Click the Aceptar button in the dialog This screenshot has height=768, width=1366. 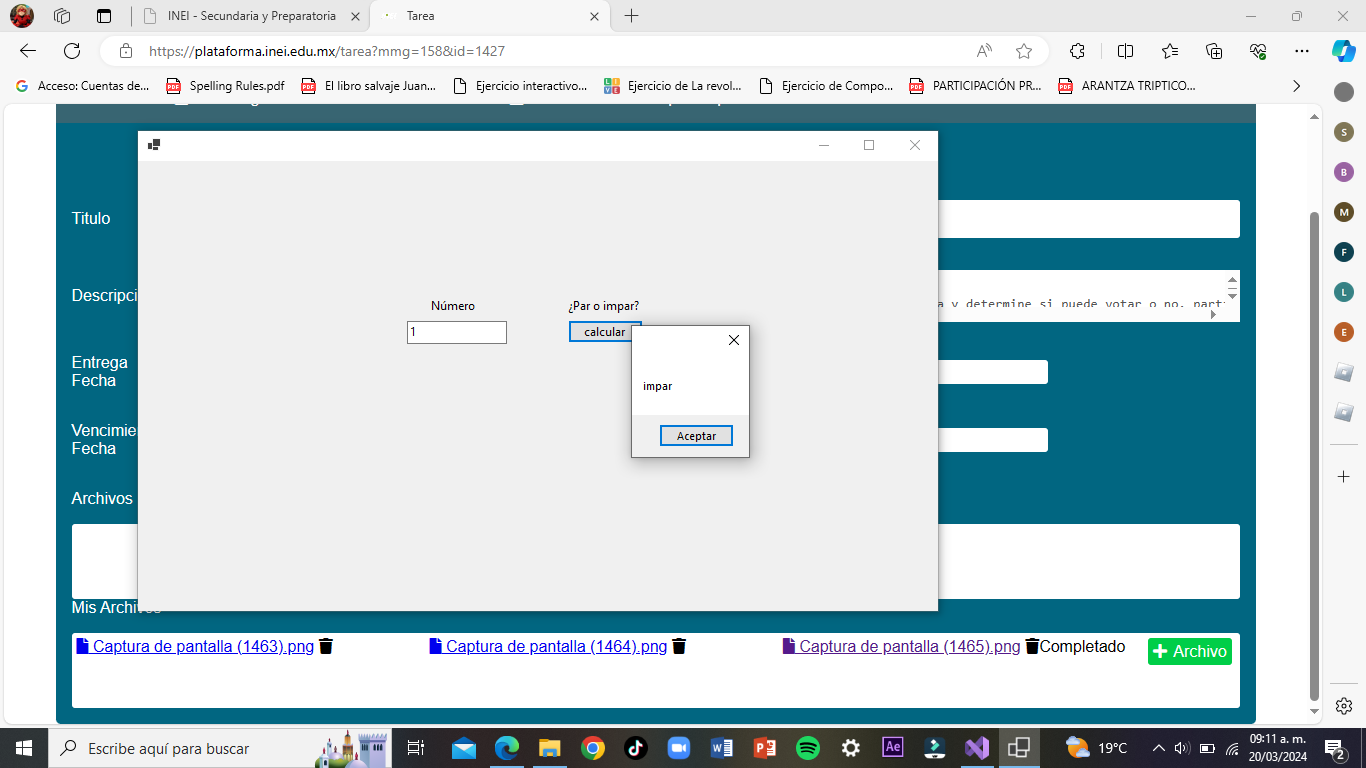coord(696,436)
